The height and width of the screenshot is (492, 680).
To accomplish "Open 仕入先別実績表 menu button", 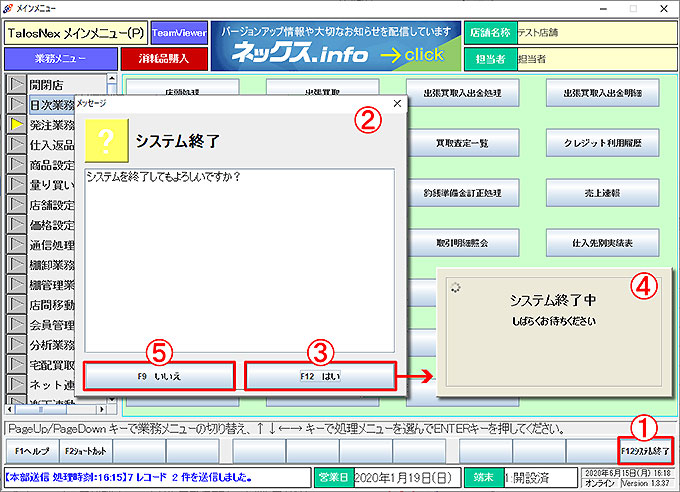I will tap(602, 243).
